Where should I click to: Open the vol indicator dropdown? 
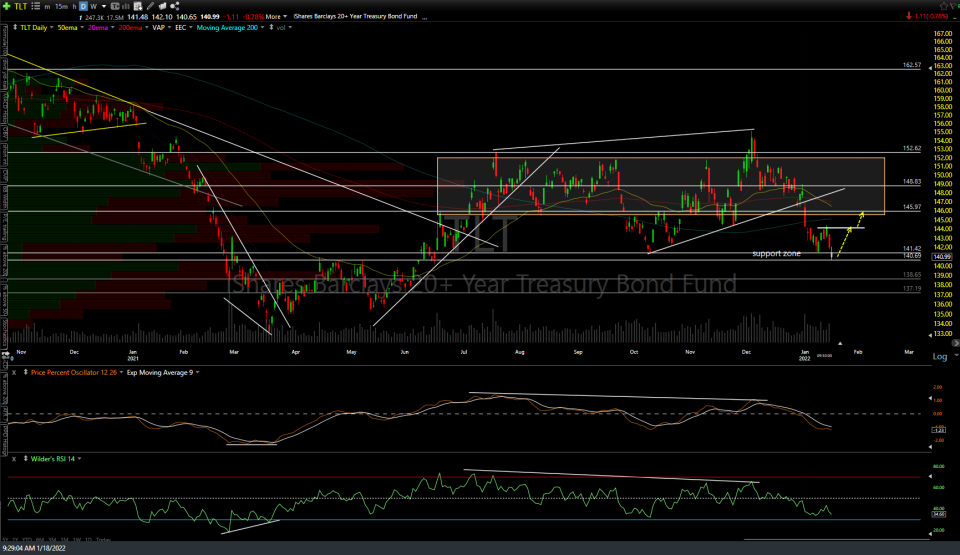(x=290, y=28)
